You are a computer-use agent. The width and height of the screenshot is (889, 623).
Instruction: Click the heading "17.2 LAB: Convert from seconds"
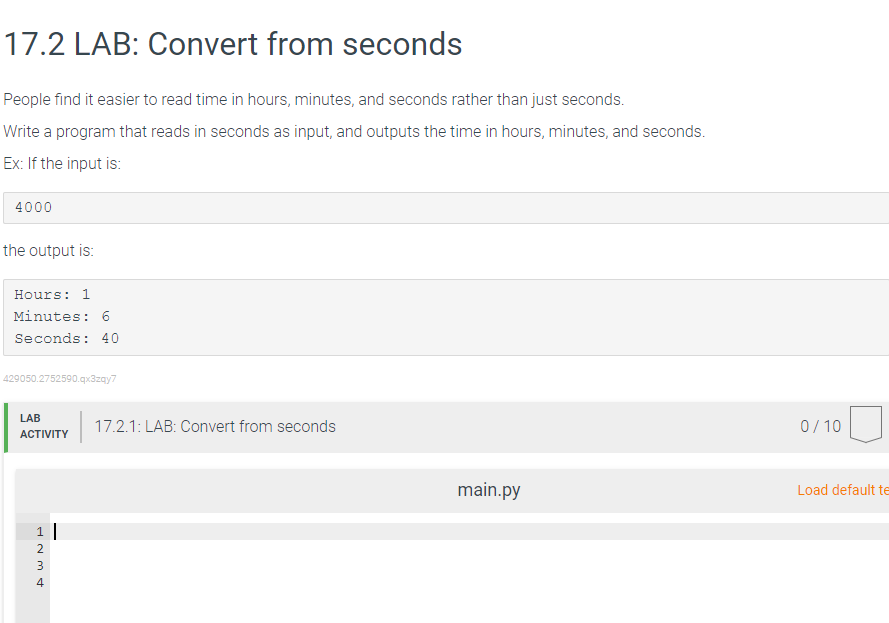tap(232, 44)
